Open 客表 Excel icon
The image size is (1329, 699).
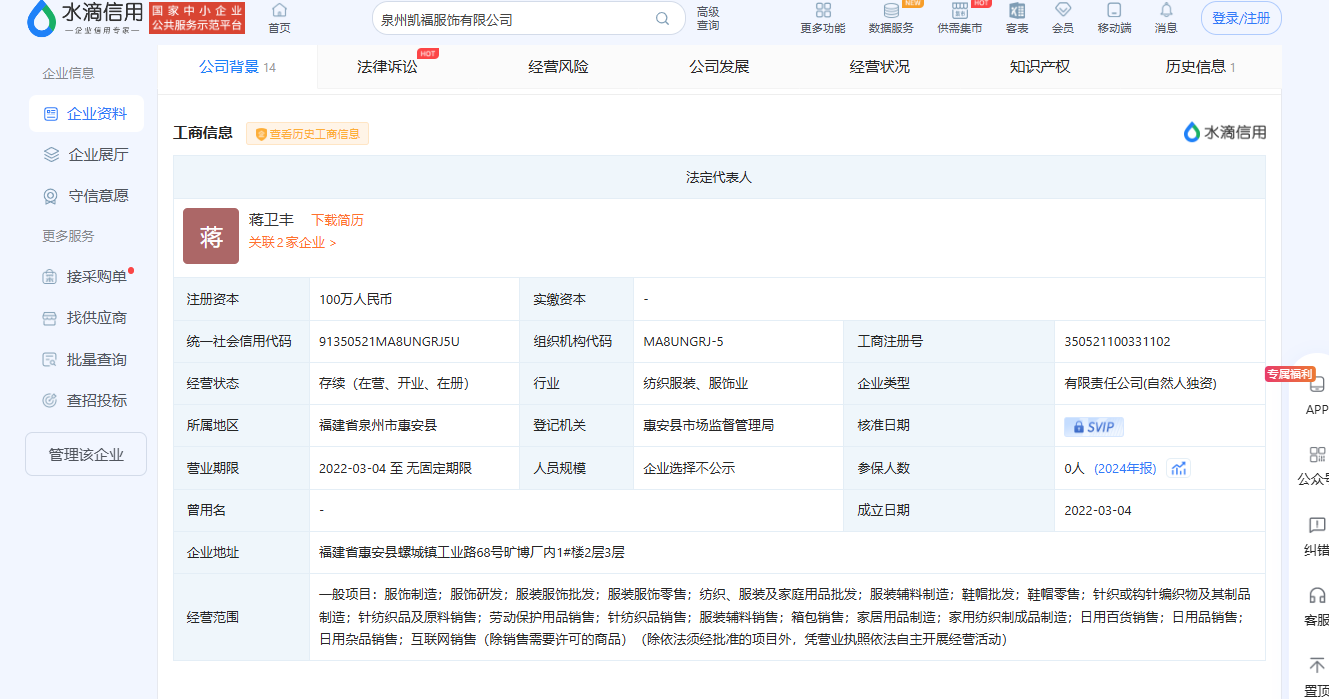coord(1017,10)
